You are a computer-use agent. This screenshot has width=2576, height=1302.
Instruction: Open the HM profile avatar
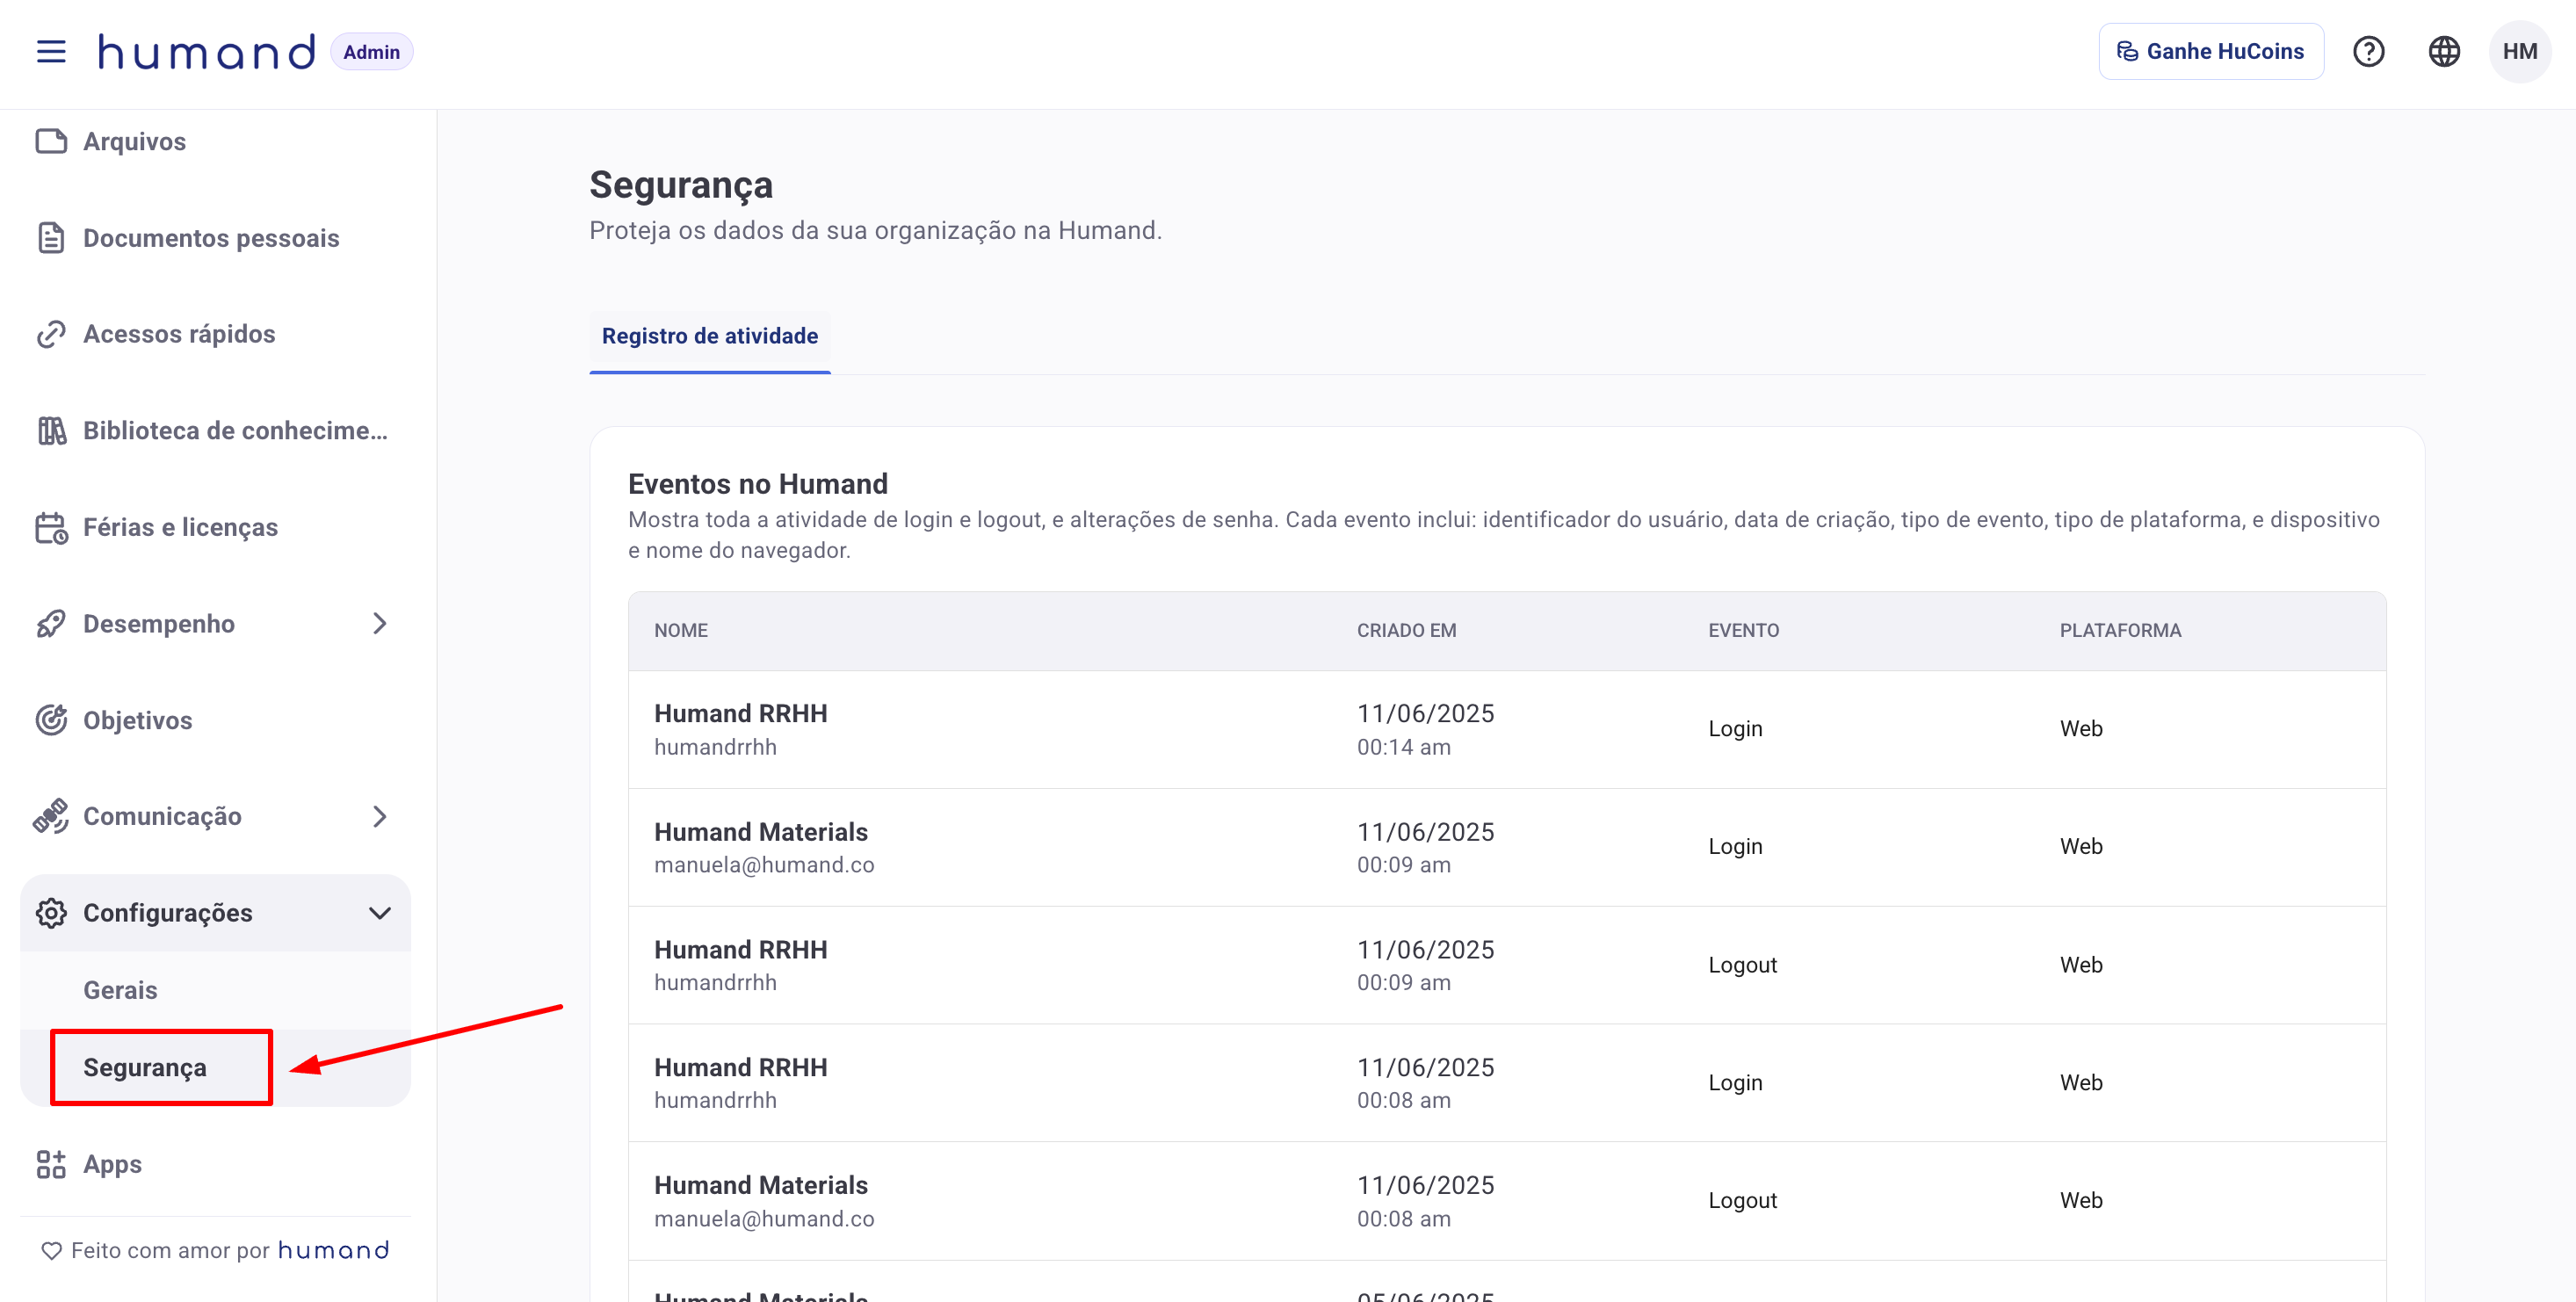point(2519,51)
